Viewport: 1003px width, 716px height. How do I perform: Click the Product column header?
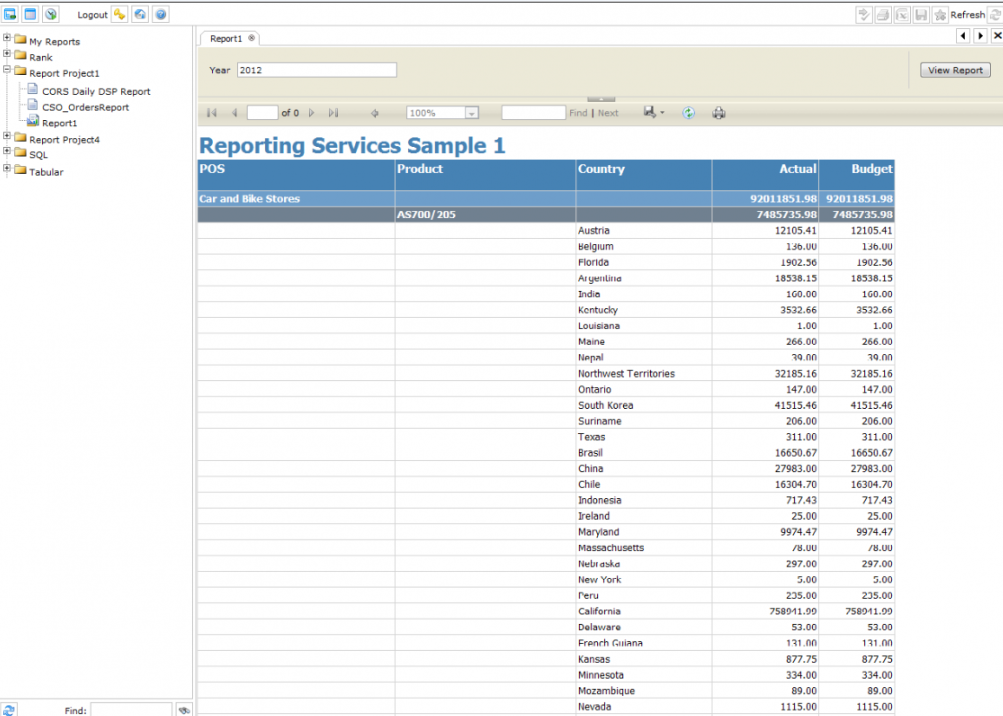coord(486,175)
